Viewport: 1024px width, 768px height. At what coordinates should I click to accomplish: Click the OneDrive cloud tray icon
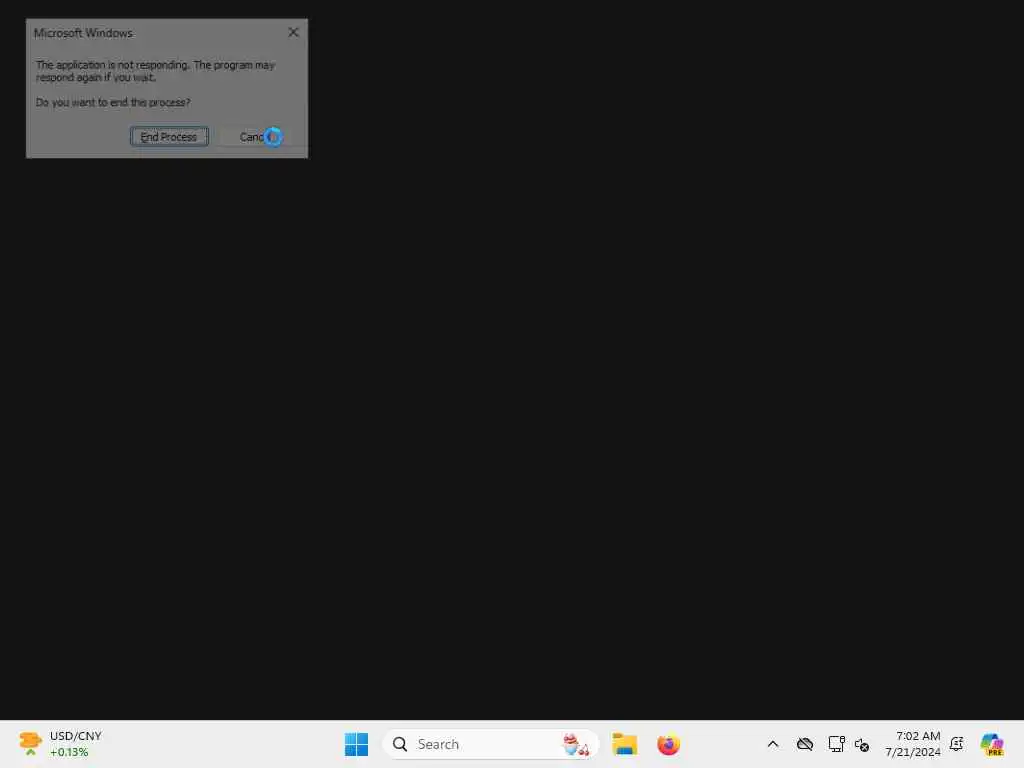(805, 744)
